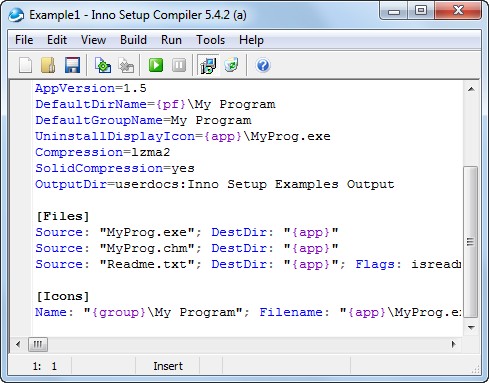The width and height of the screenshot is (489, 383).
Task: Click the Insert status bar indicator
Action: (x=168, y=366)
